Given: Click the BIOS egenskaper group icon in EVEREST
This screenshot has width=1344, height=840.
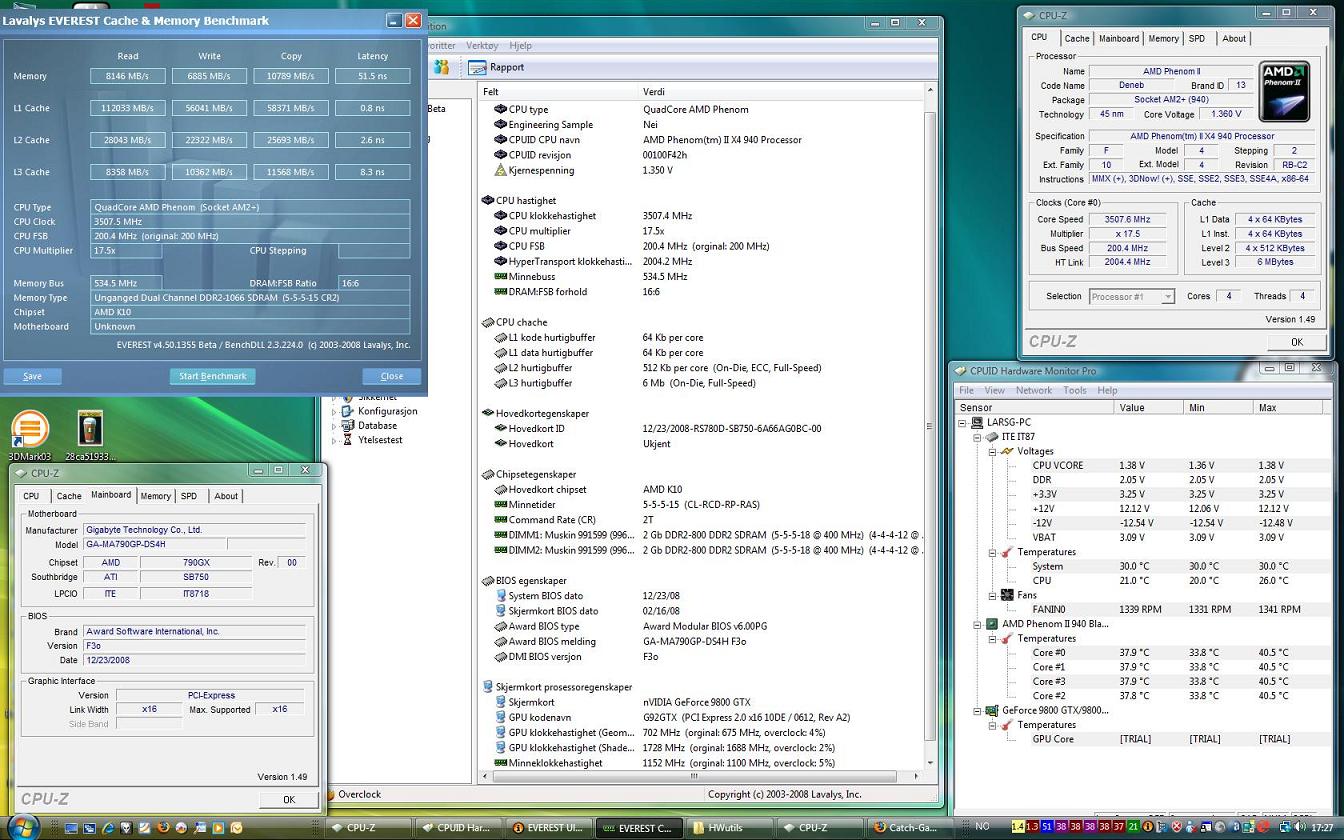Looking at the screenshot, I should pos(488,580).
